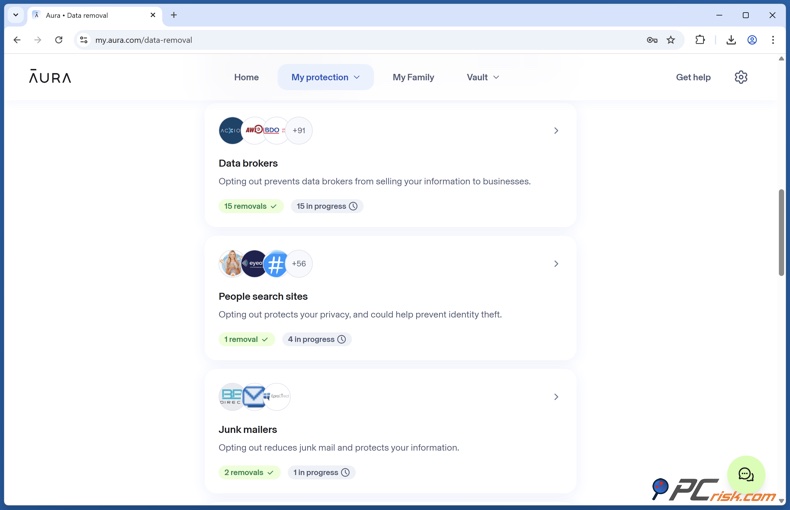Click the 15 removals badge
The width and height of the screenshot is (790, 510).
[x=250, y=206]
